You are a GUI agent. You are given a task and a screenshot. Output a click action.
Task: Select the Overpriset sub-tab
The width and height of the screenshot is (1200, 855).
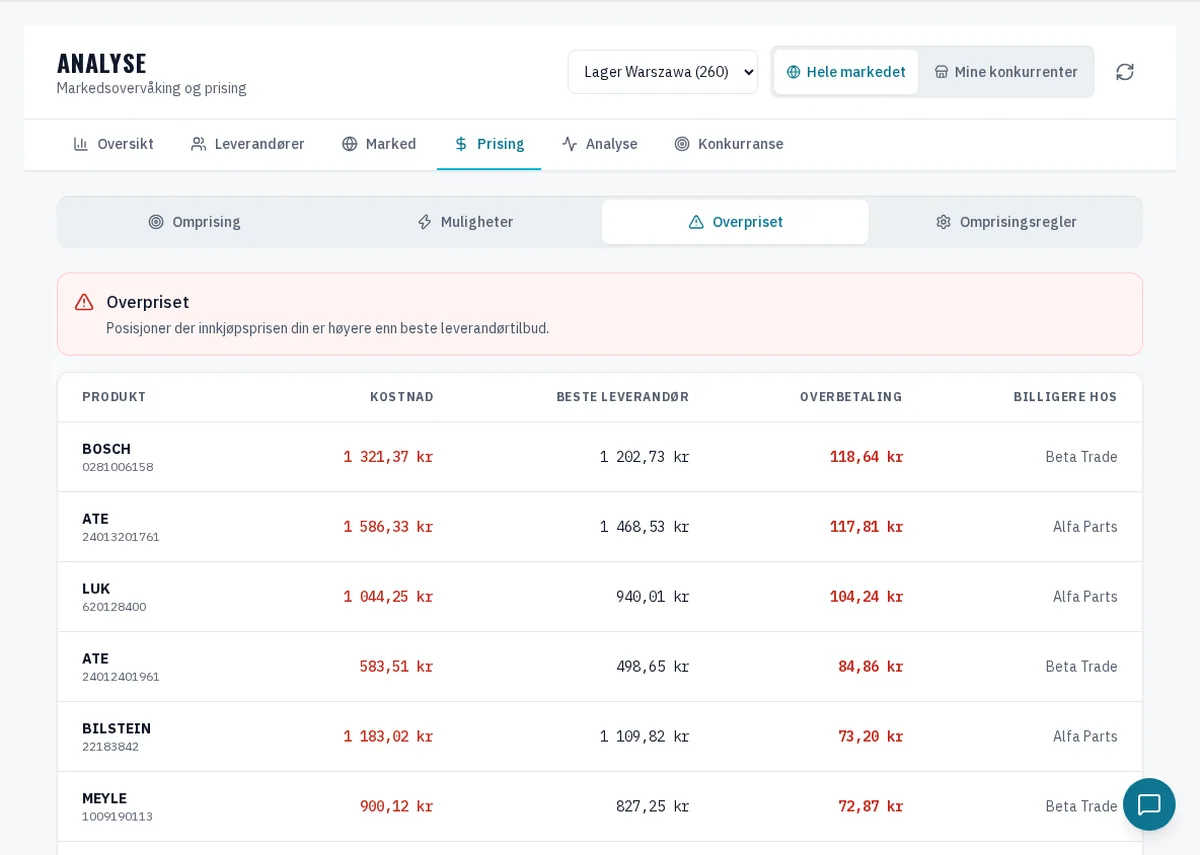[x=735, y=222]
